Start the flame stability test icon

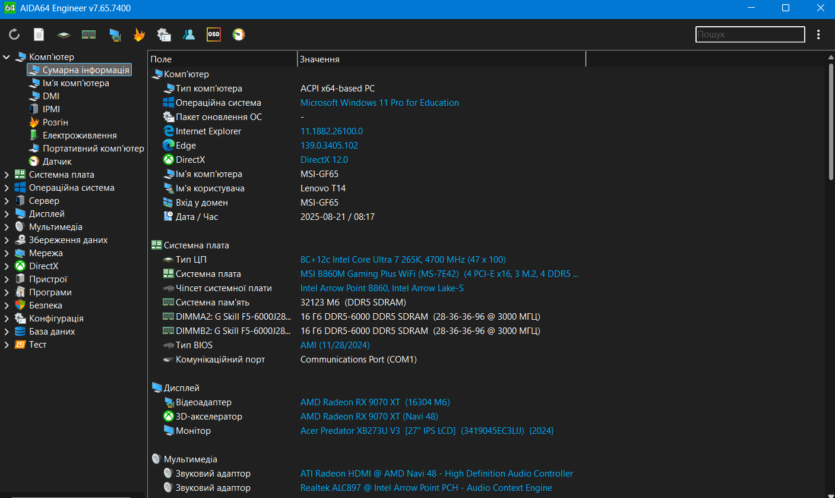[139, 35]
